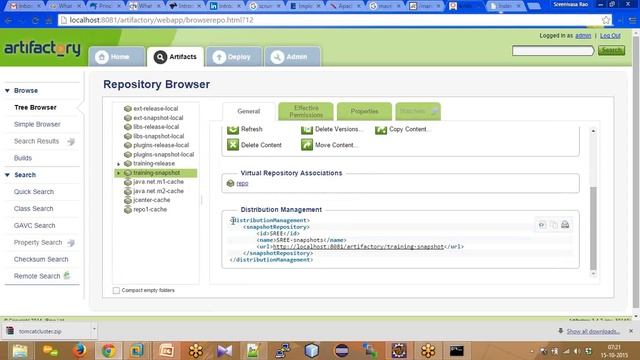This screenshot has height=360, width=640.
Task: Open GAVC Search in the sidebar
Action: tap(34, 225)
